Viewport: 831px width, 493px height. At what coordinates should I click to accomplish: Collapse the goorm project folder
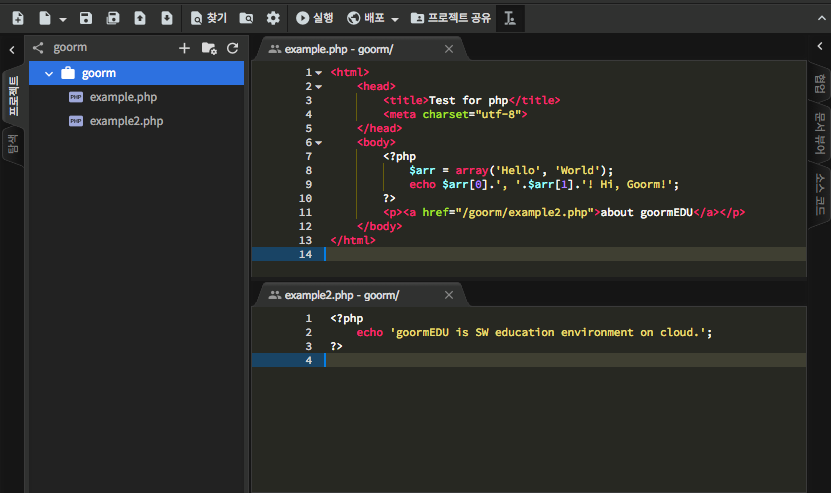48,73
